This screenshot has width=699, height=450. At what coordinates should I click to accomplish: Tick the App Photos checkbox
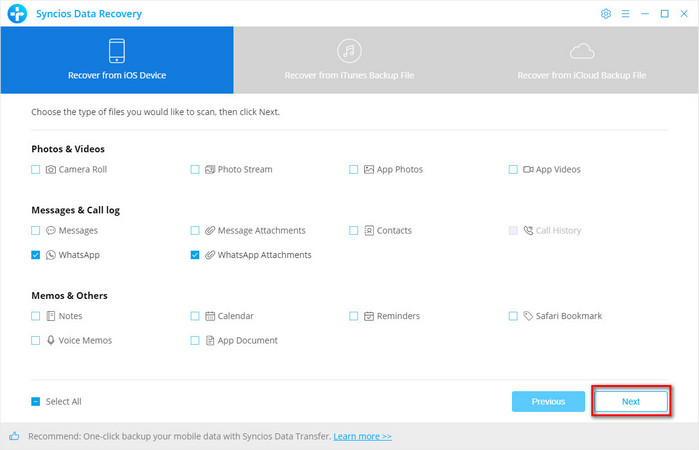pos(354,169)
